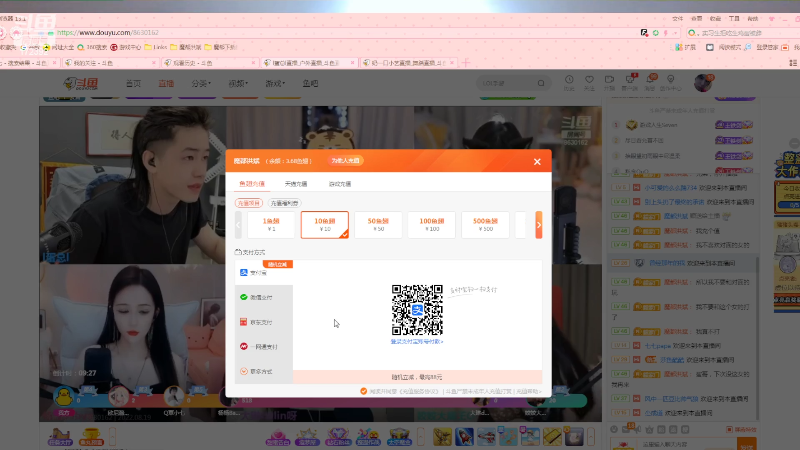
Task: Open 鱼吧 in the Douyu navigation
Action: (310, 83)
